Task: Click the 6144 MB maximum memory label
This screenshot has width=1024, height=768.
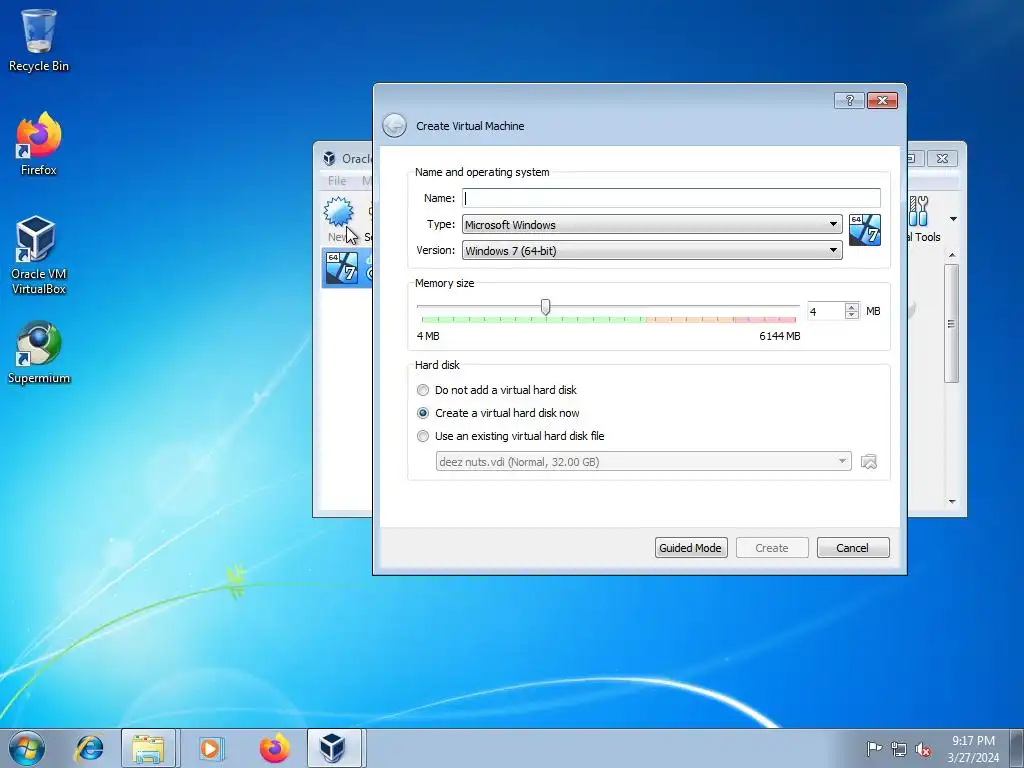Action: pyautogui.click(x=780, y=336)
